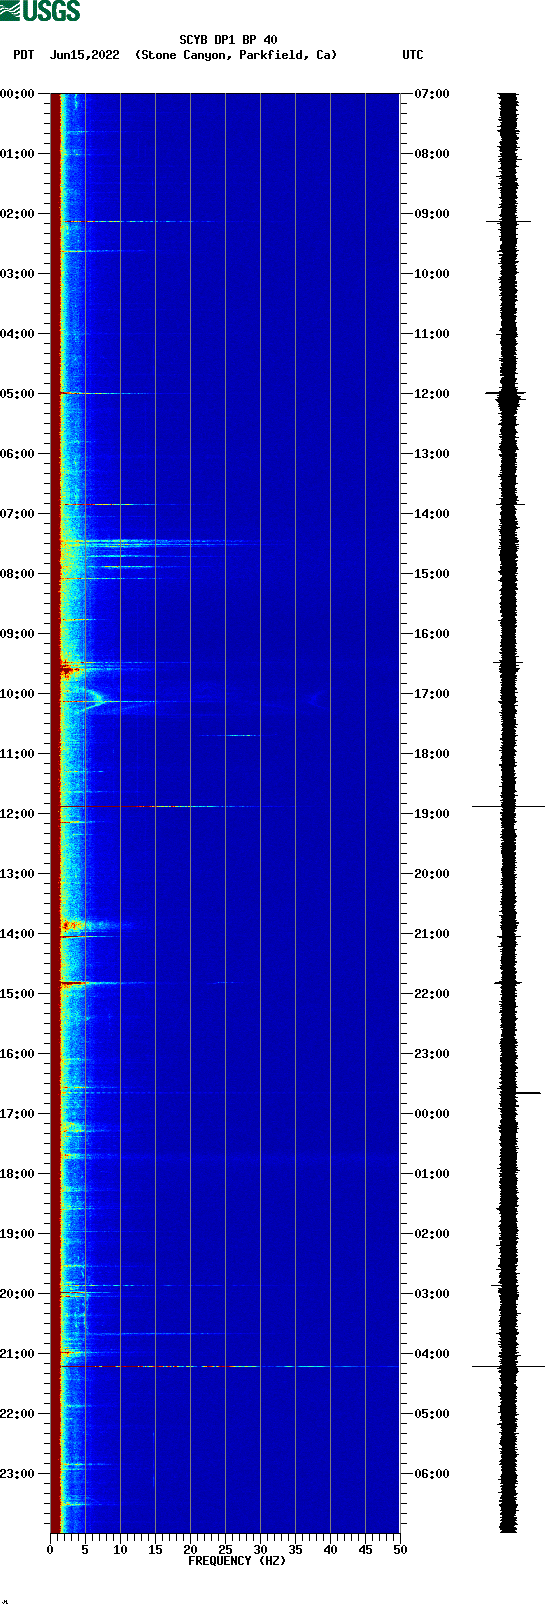Click the '00:00' PDT time label

pos(18,94)
